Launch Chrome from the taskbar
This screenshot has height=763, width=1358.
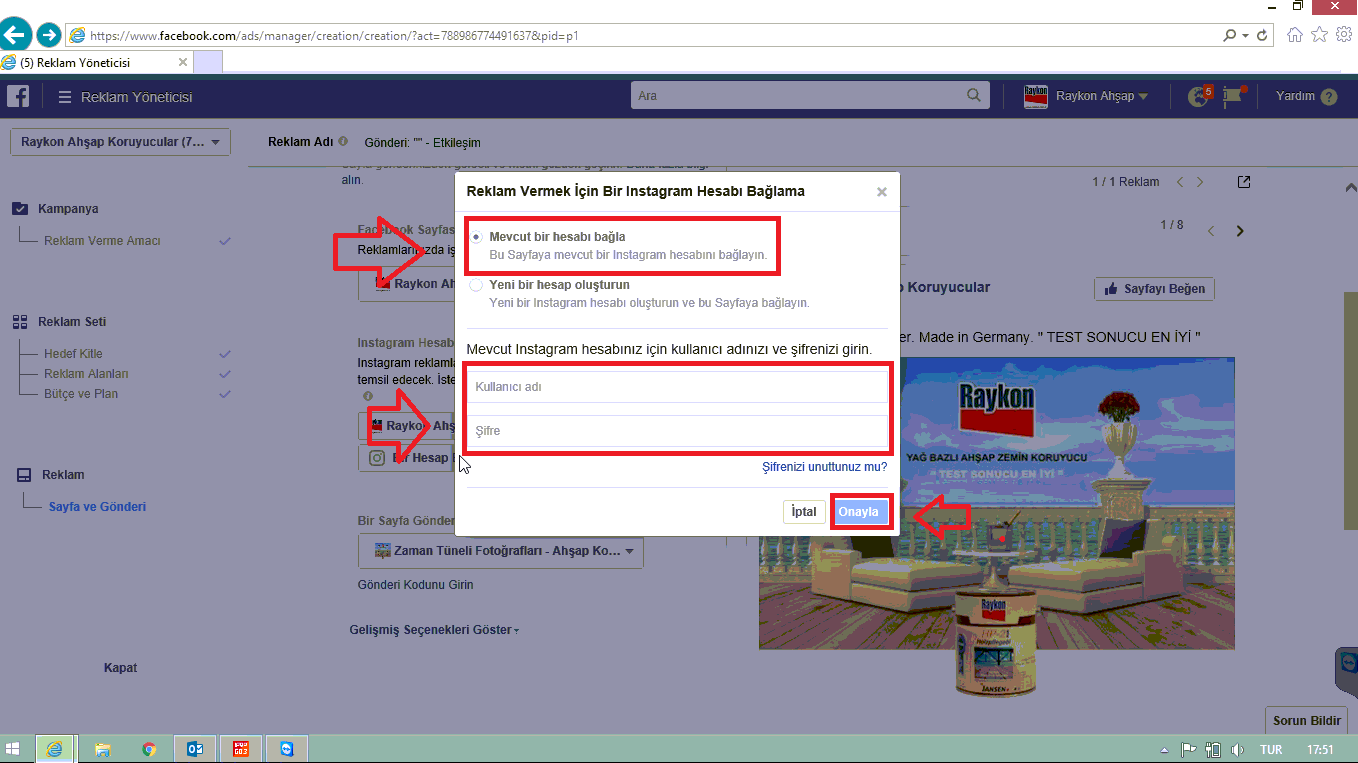point(149,749)
